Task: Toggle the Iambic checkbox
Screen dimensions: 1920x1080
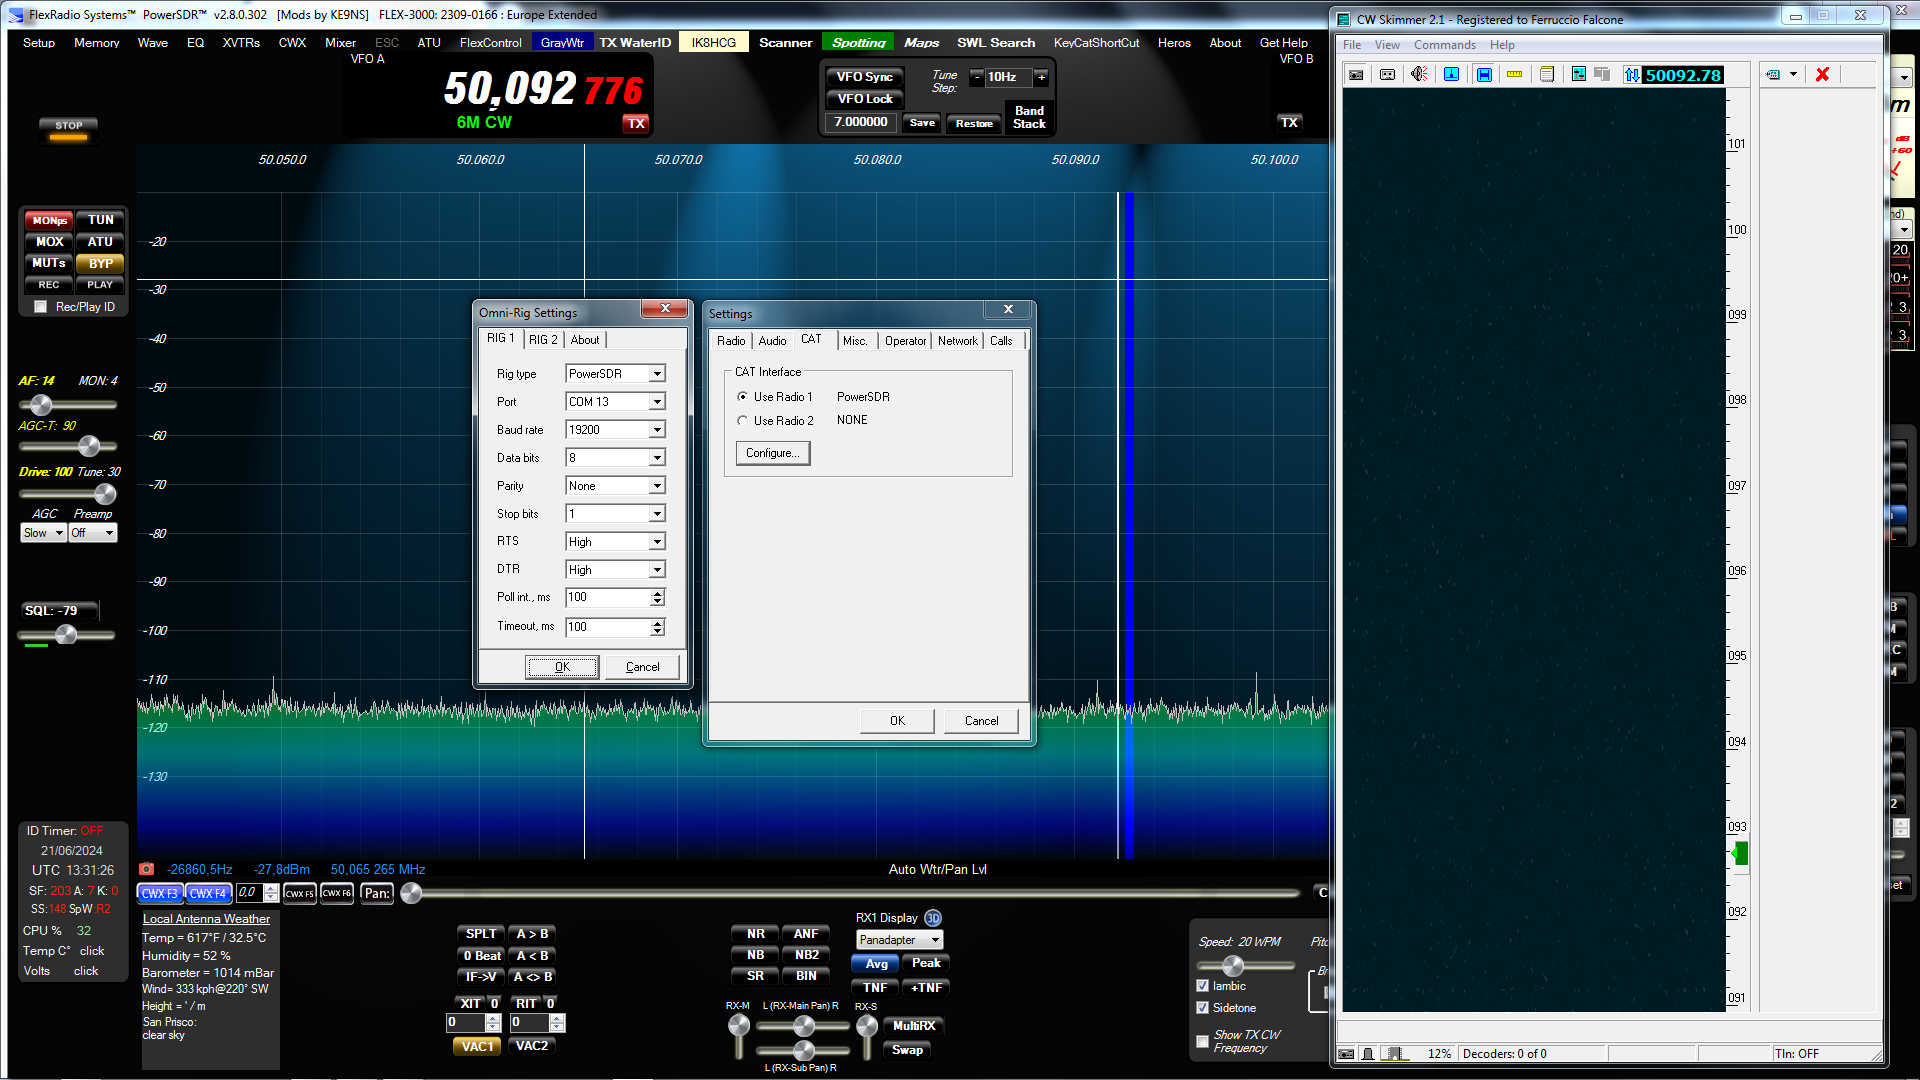Action: [1203, 986]
